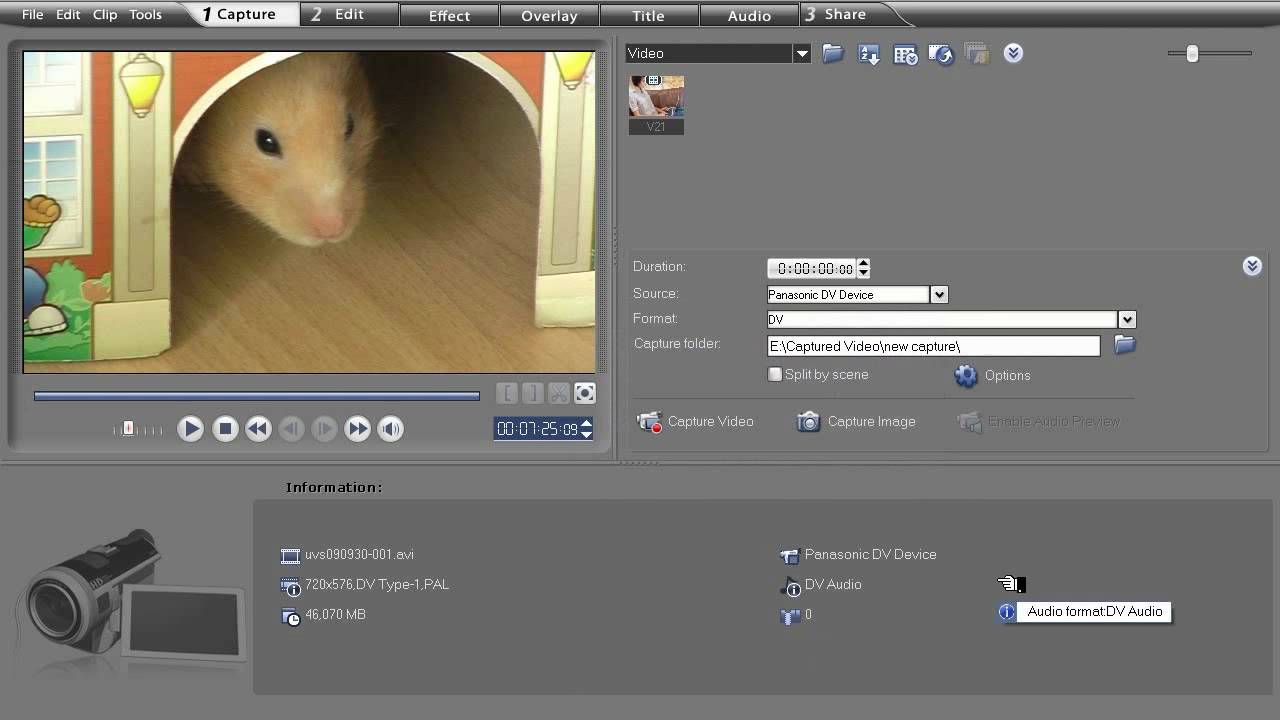Stop the preview playback
Screen dimensions: 1280x720
(x=225, y=429)
